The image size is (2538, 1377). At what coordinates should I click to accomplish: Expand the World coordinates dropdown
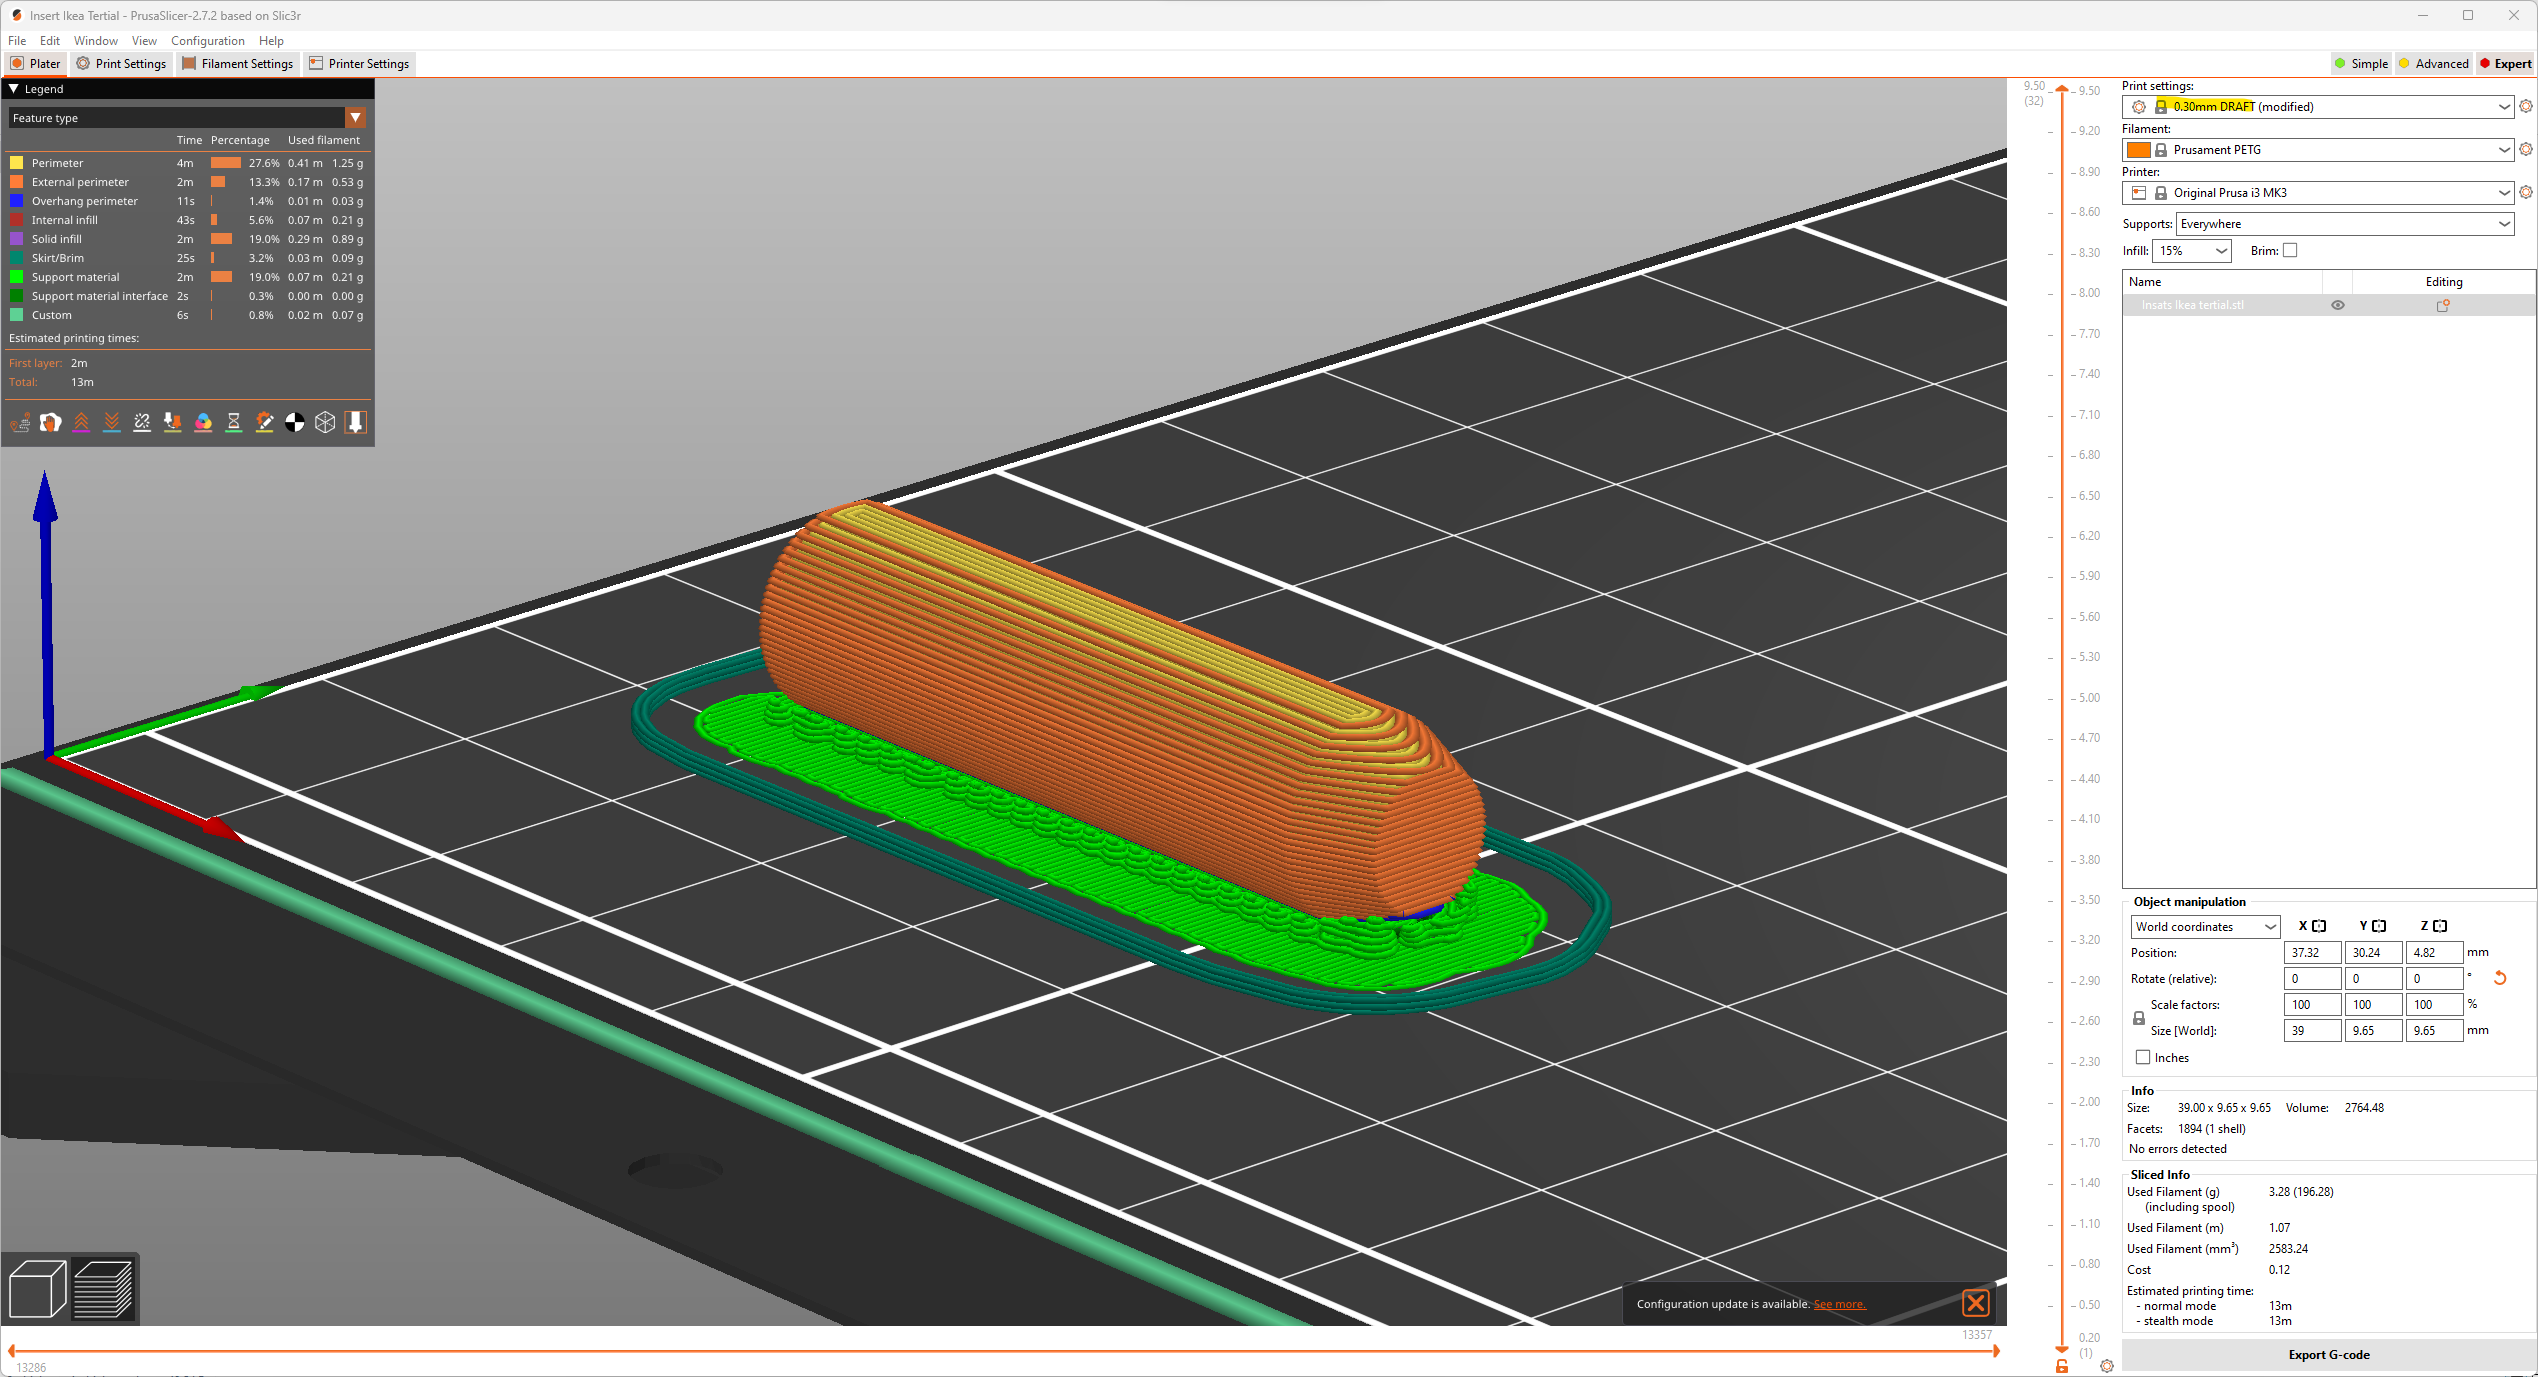click(x=2204, y=927)
